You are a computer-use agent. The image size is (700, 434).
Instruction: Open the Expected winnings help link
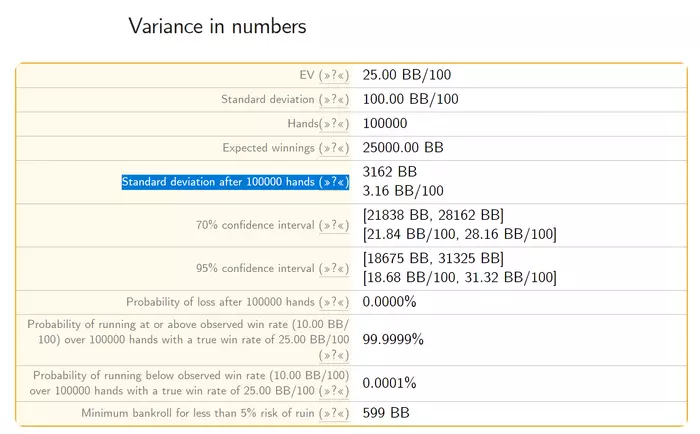pos(334,148)
